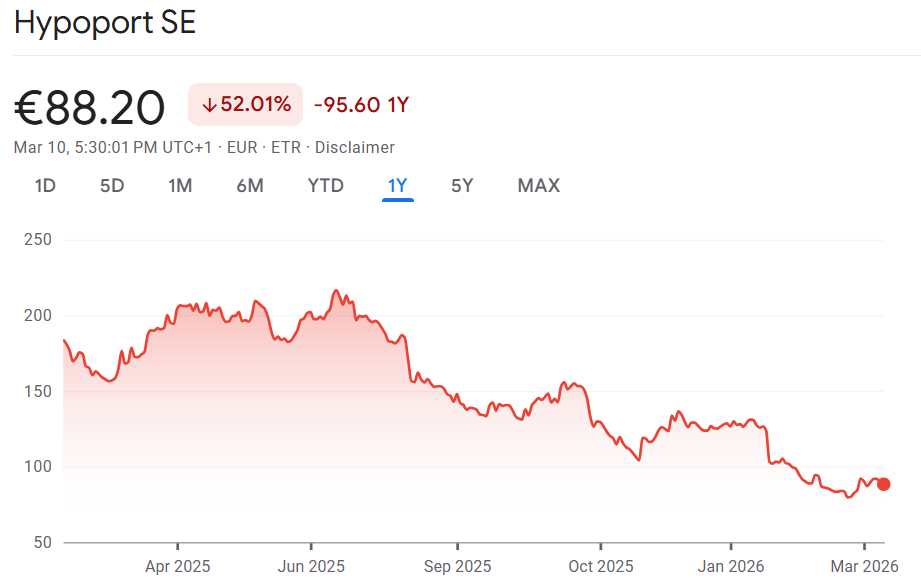Select the 6M time range

click(250, 185)
